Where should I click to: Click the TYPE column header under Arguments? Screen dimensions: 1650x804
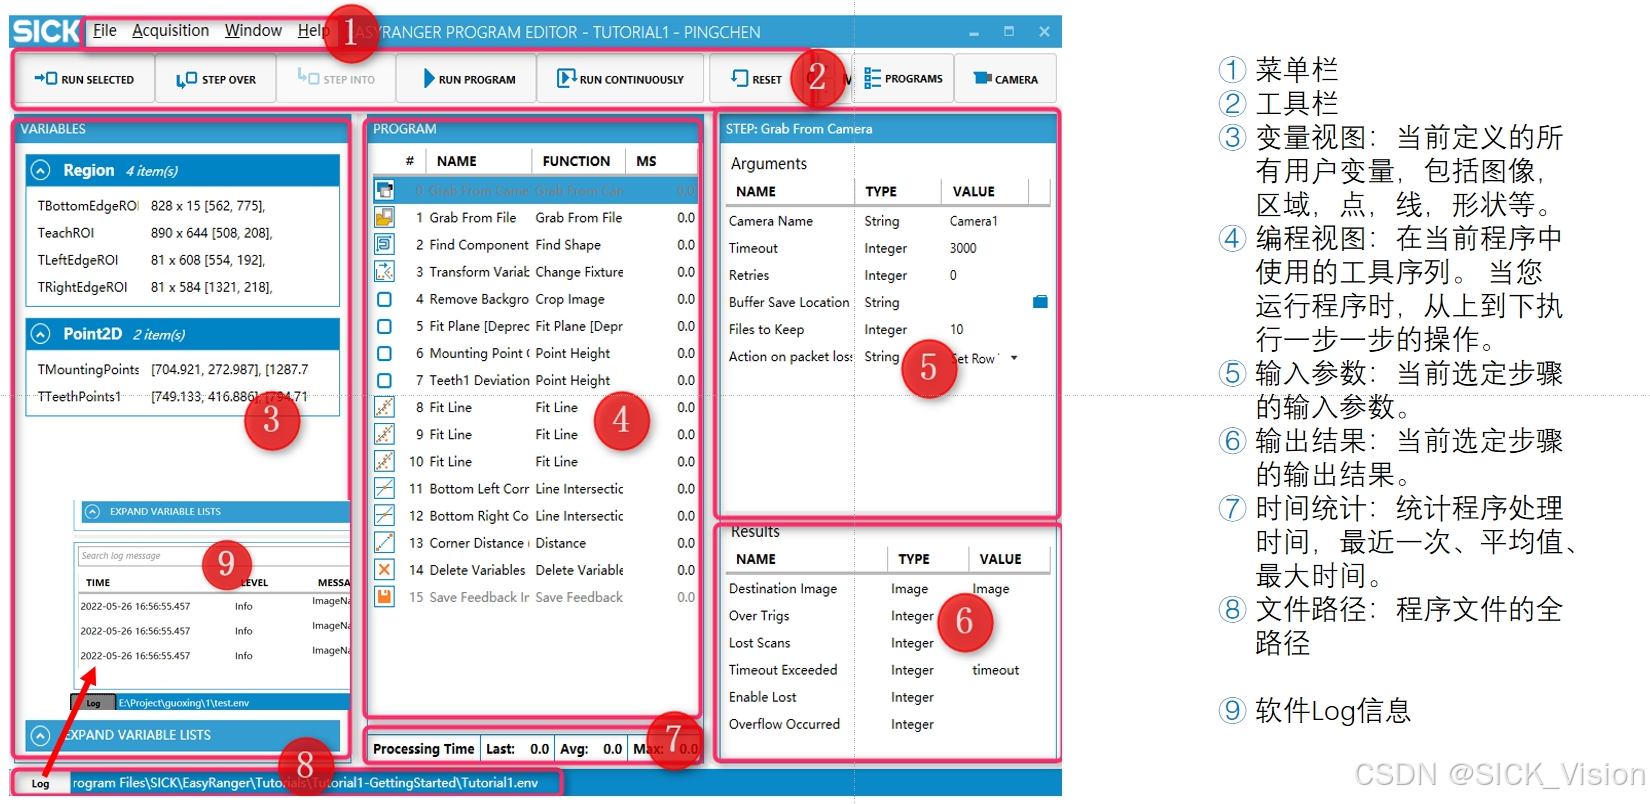(881, 191)
